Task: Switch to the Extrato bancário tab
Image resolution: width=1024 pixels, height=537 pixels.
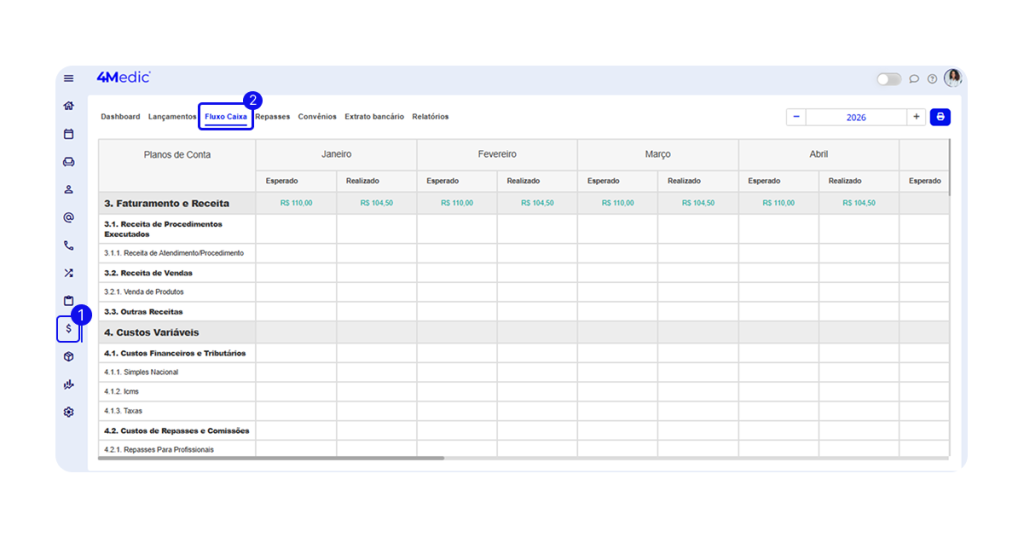Action: coord(374,117)
